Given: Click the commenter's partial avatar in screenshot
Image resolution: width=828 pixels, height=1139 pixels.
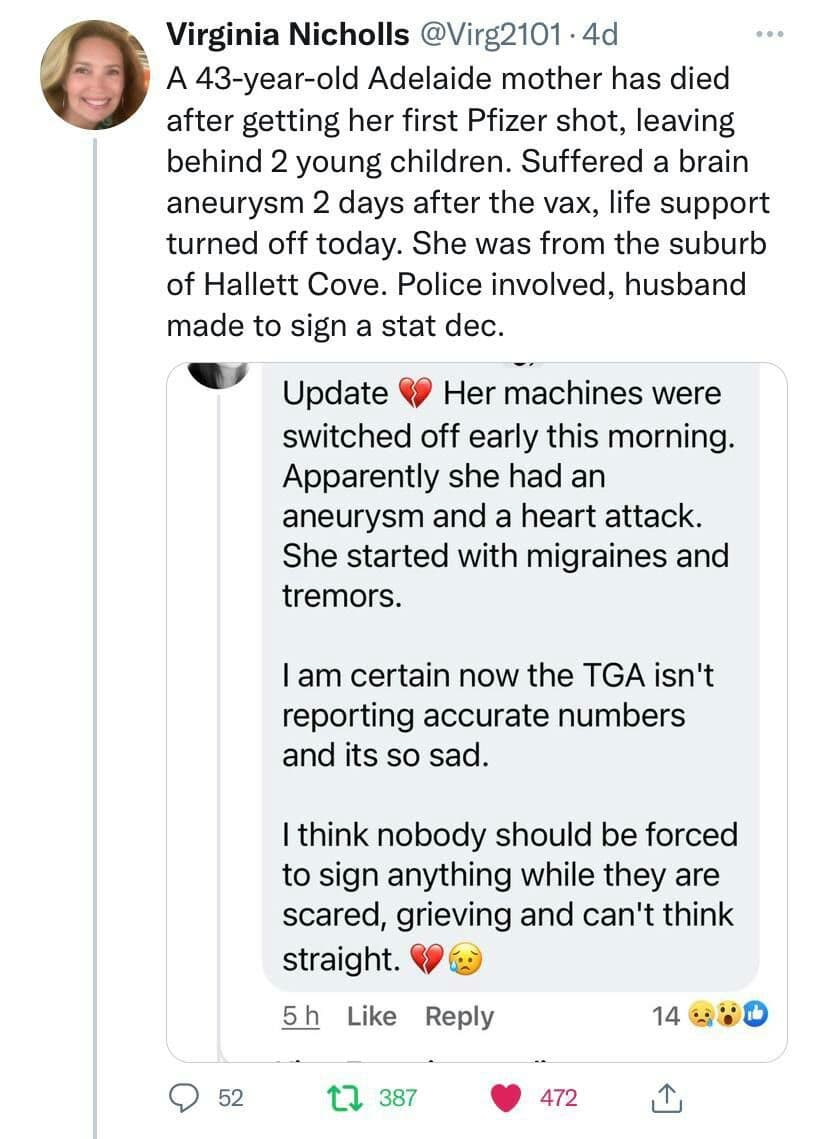Looking at the screenshot, I should click(x=223, y=375).
